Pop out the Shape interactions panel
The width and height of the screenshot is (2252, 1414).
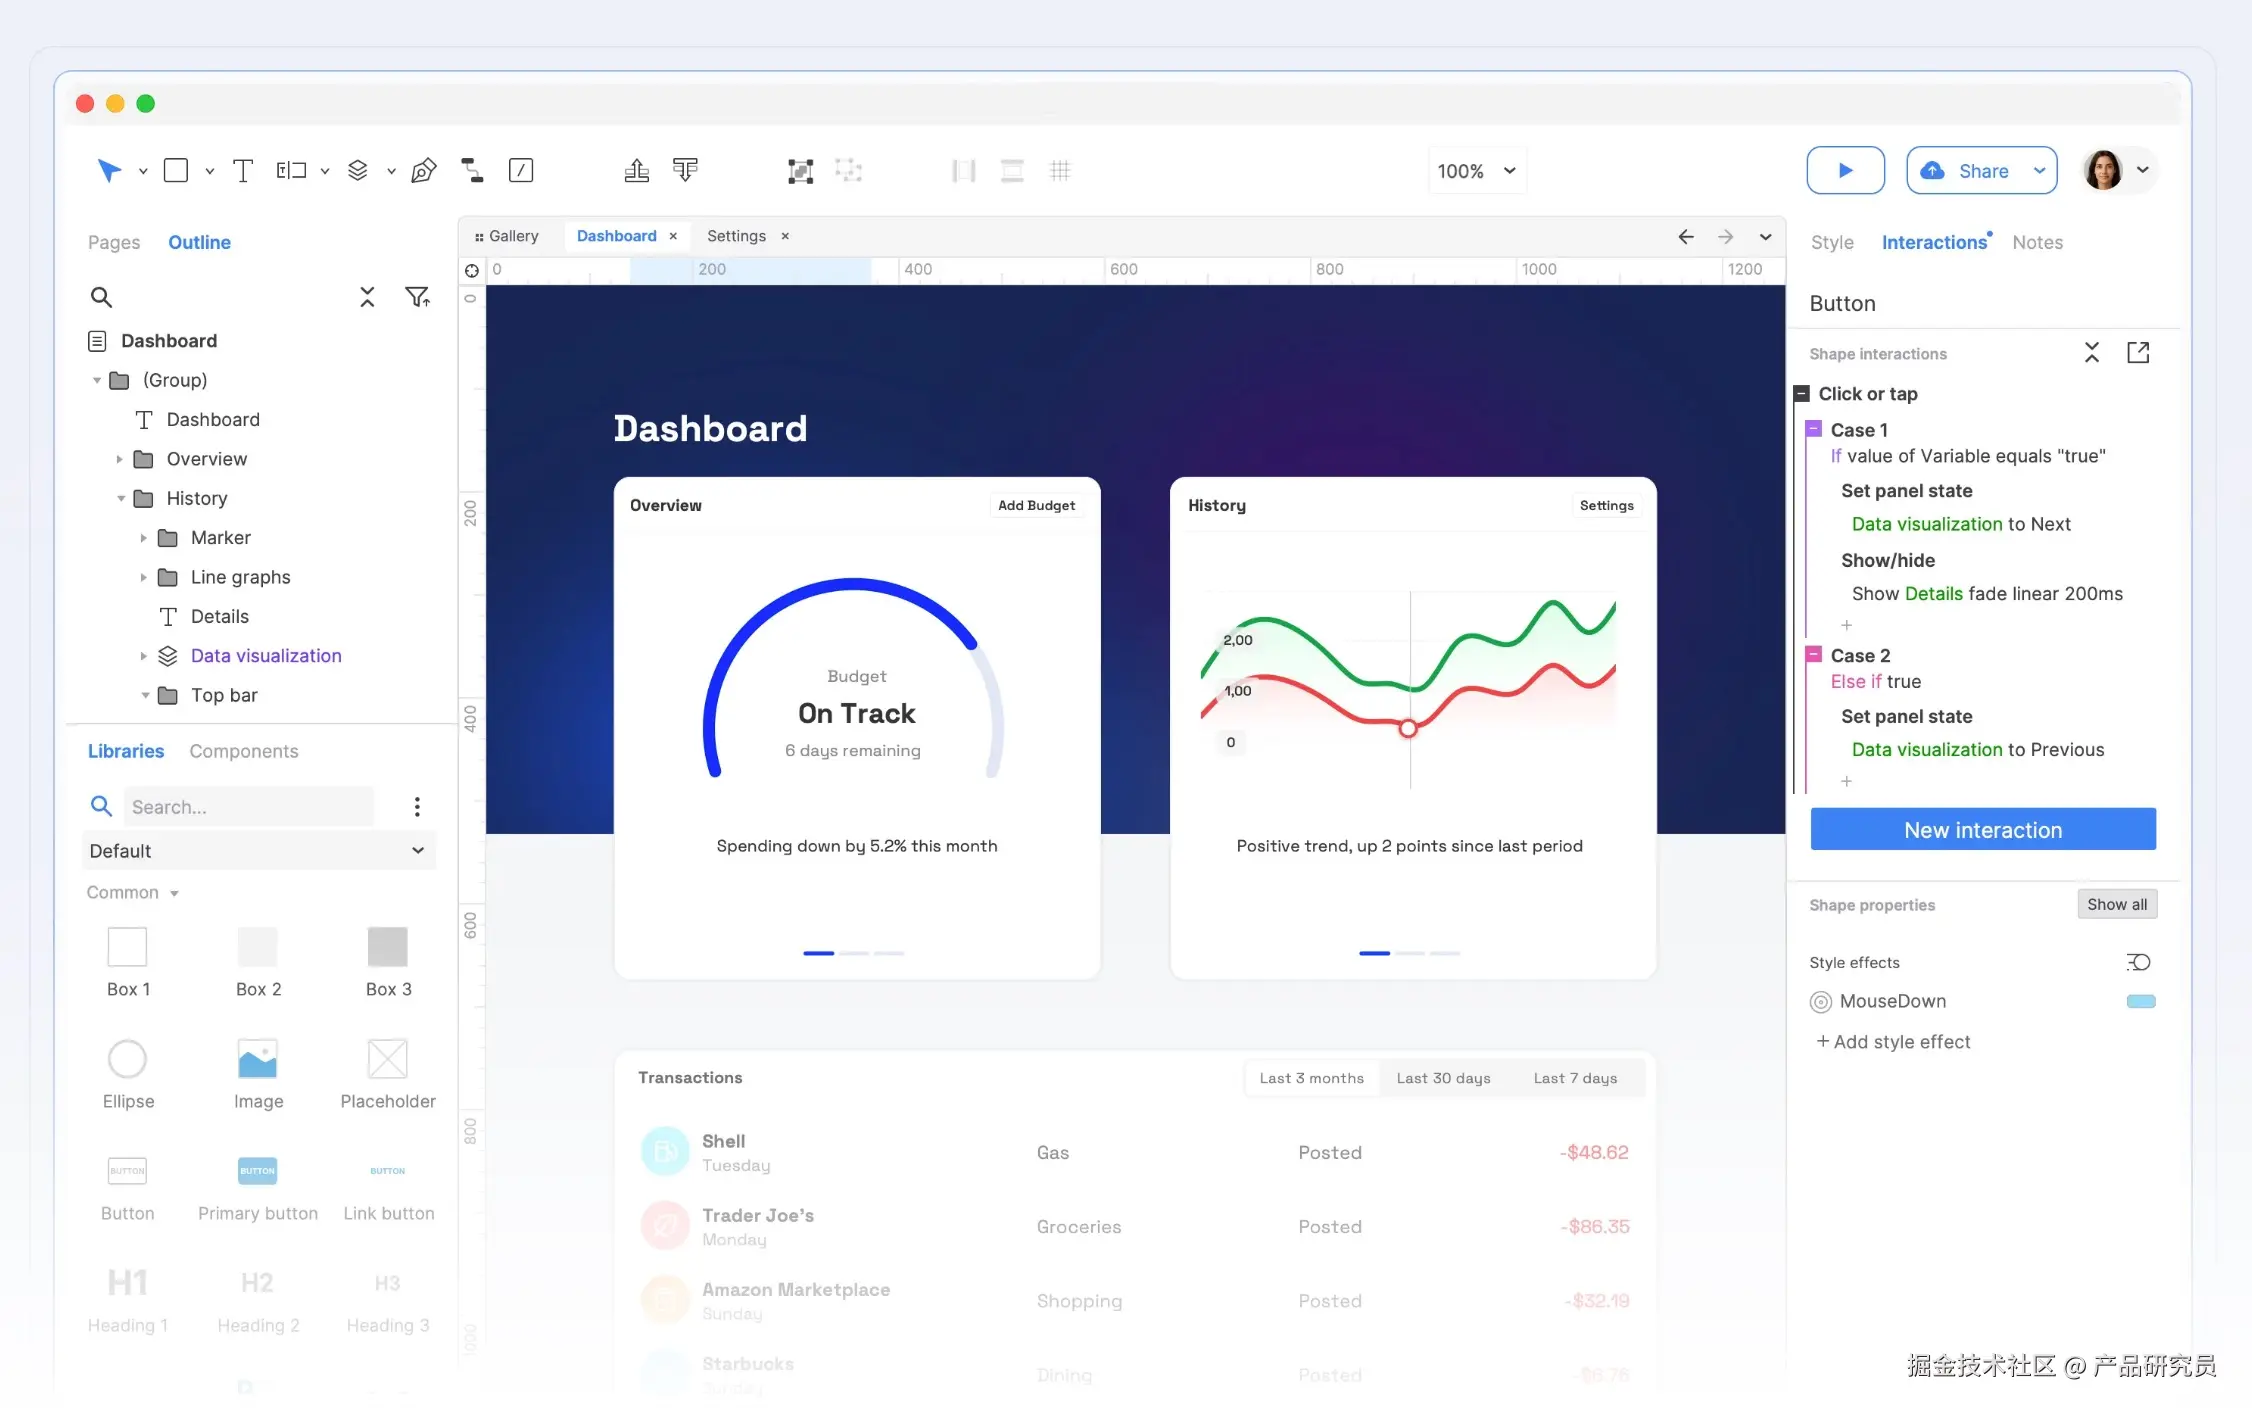tap(2137, 353)
